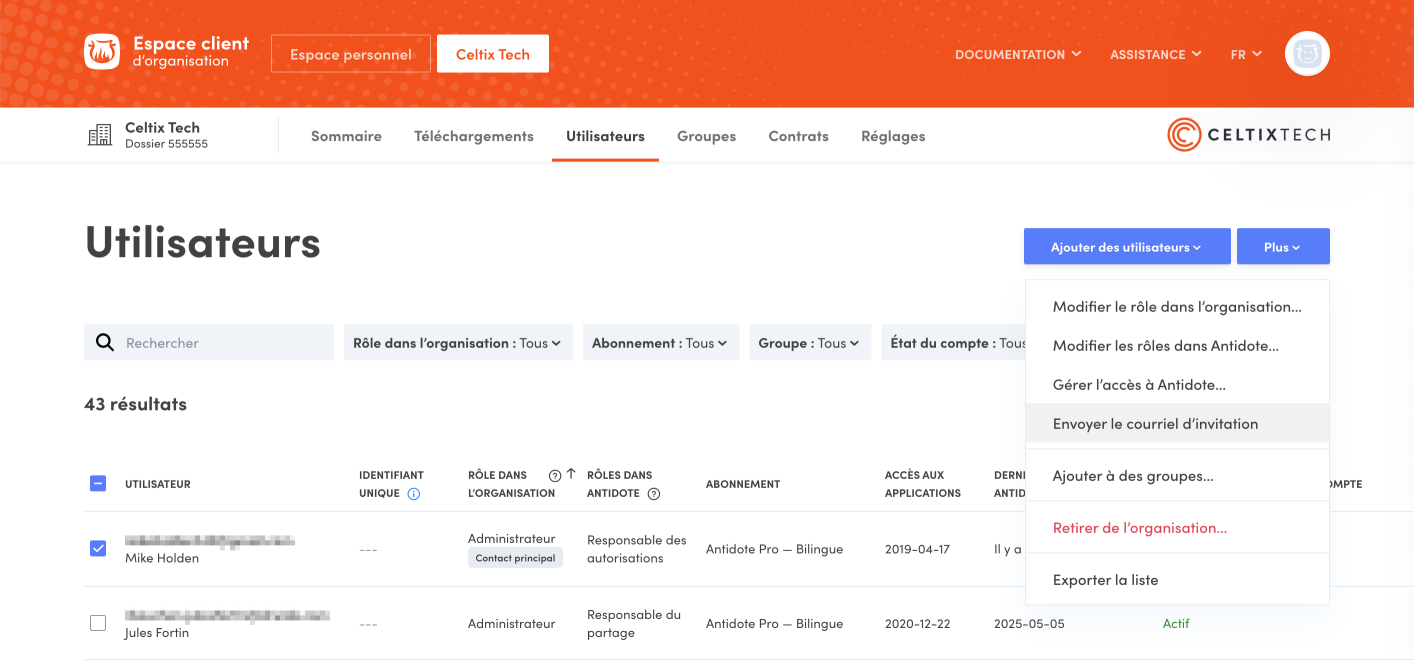Click the Antidote flame logo icon

(x=102, y=53)
